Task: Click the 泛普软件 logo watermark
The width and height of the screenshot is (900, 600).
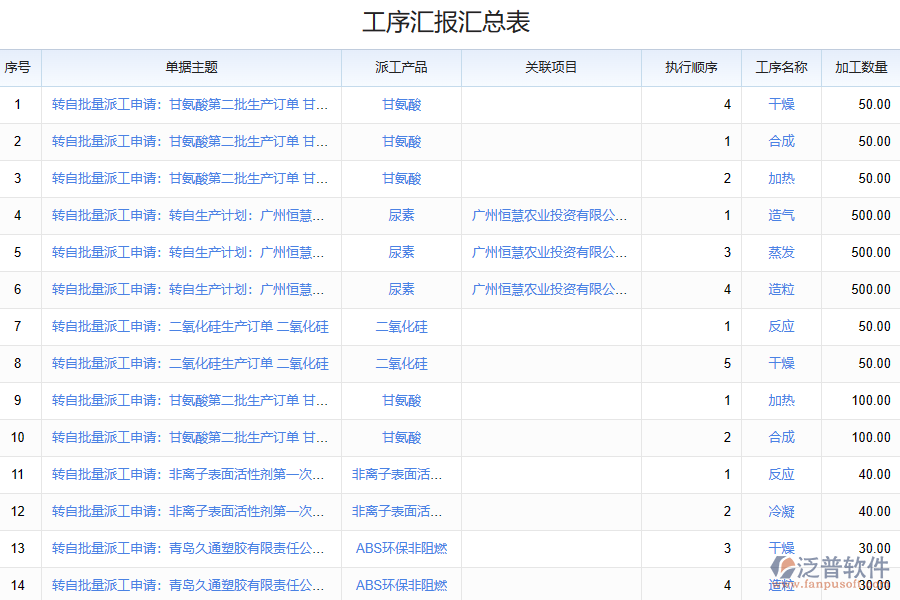Action: pyautogui.click(x=834, y=570)
